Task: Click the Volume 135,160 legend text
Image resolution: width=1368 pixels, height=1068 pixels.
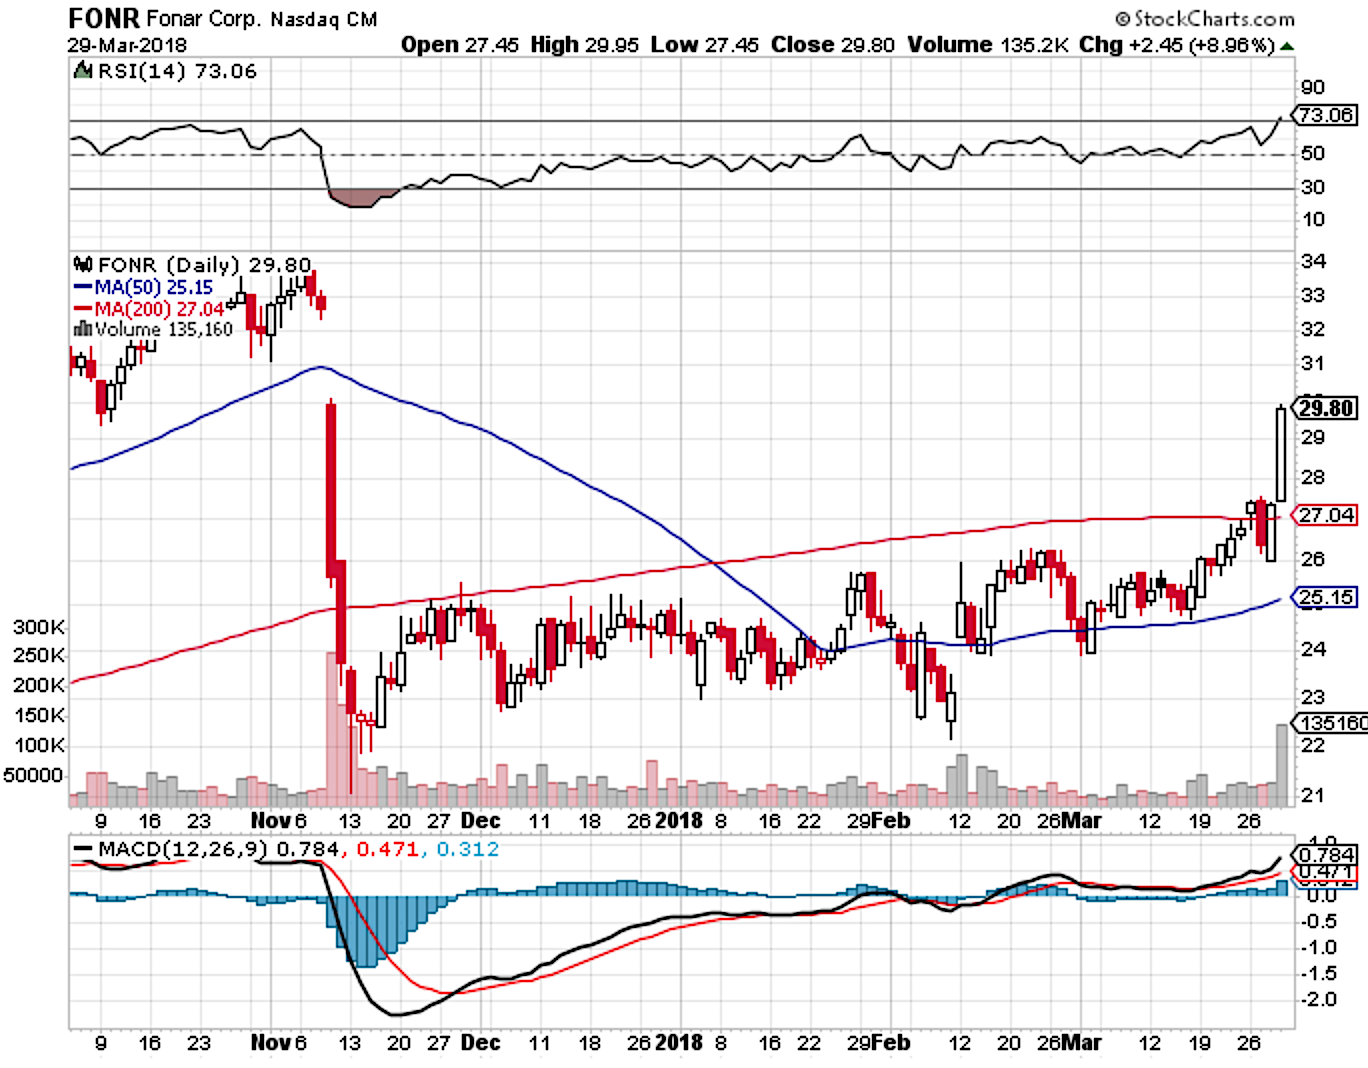Action: pos(164,329)
